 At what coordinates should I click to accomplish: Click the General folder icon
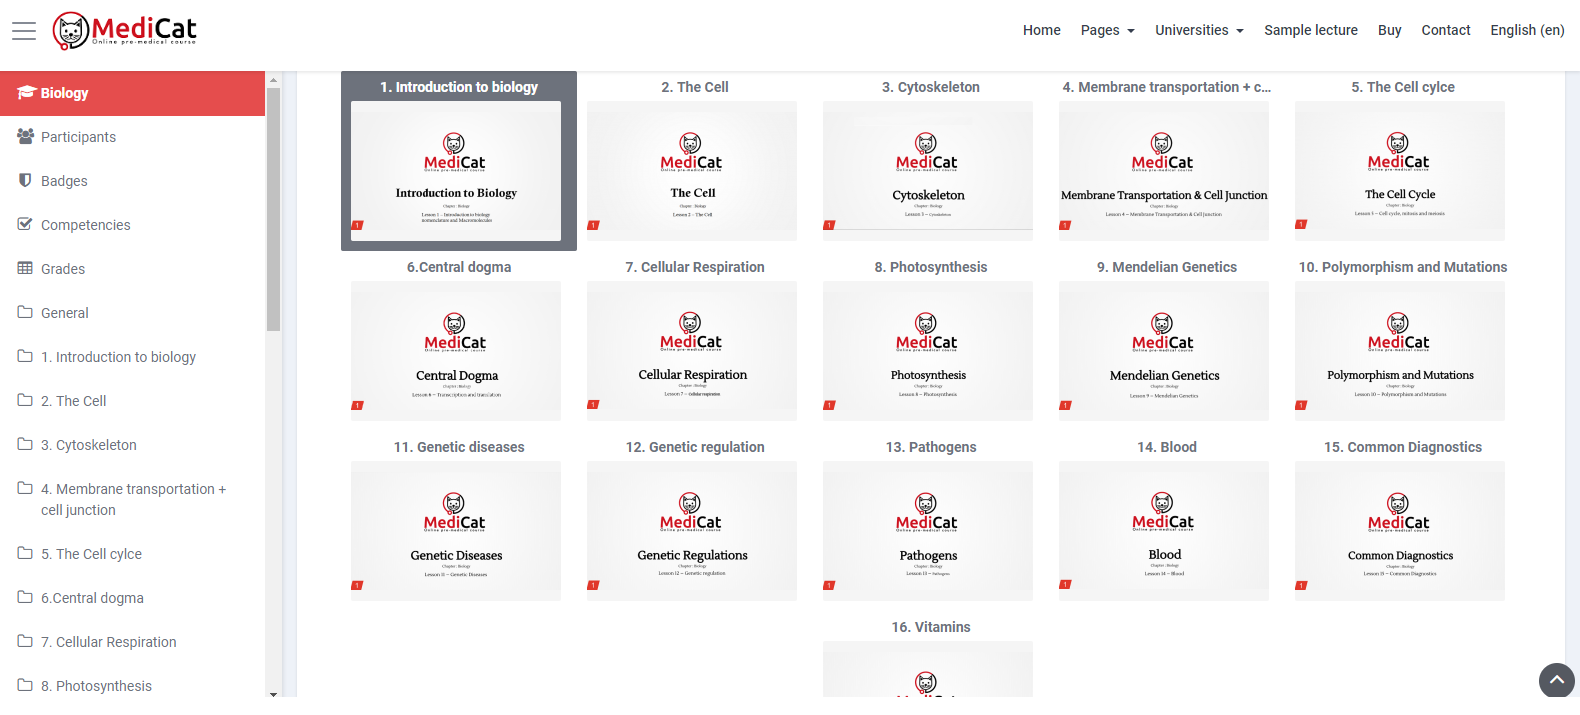[25, 312]
